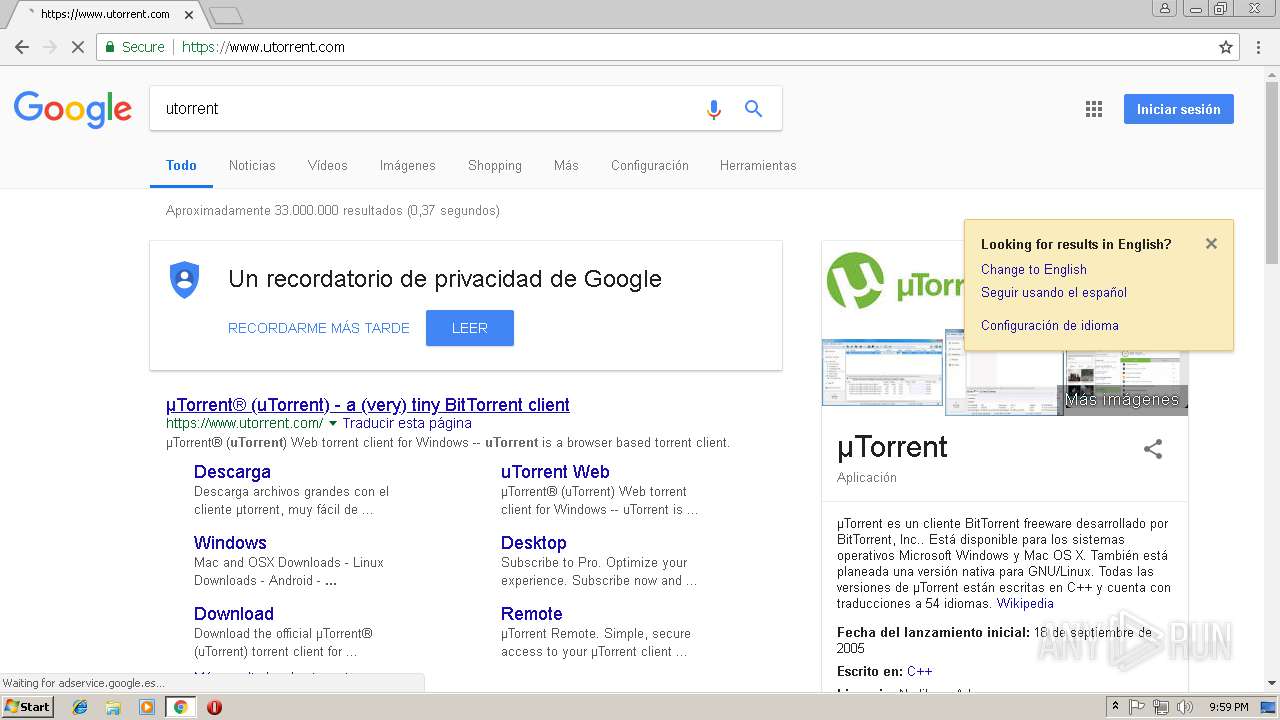Close the language suggestion popup
Image resolution: width=1280 pixels, height=720 pixels.
tap(1211, 244)
